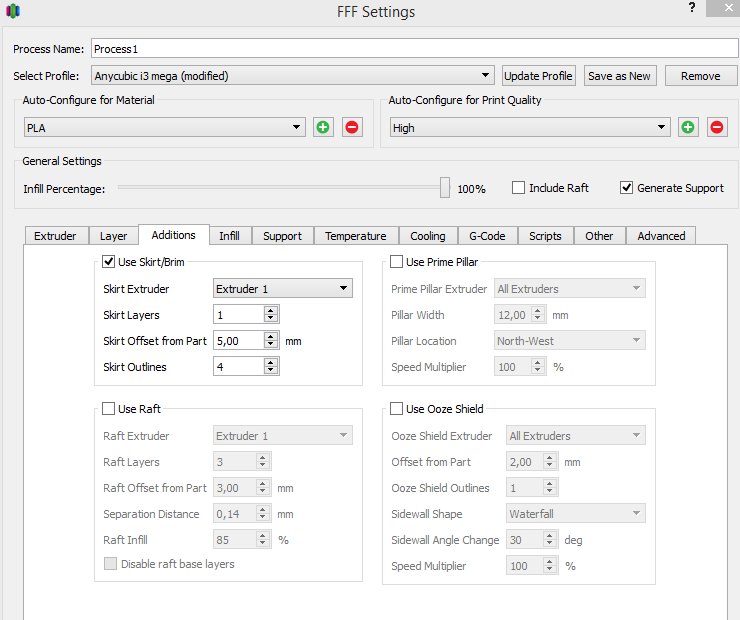The image size is (740, 620).
Task: Click the Update Profile button
Action: [538, 76]
